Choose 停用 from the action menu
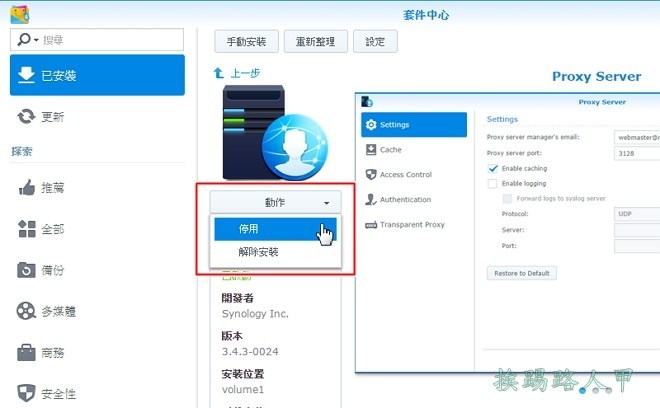This screenshot has height=408, width=660. (x=275, y=229)
